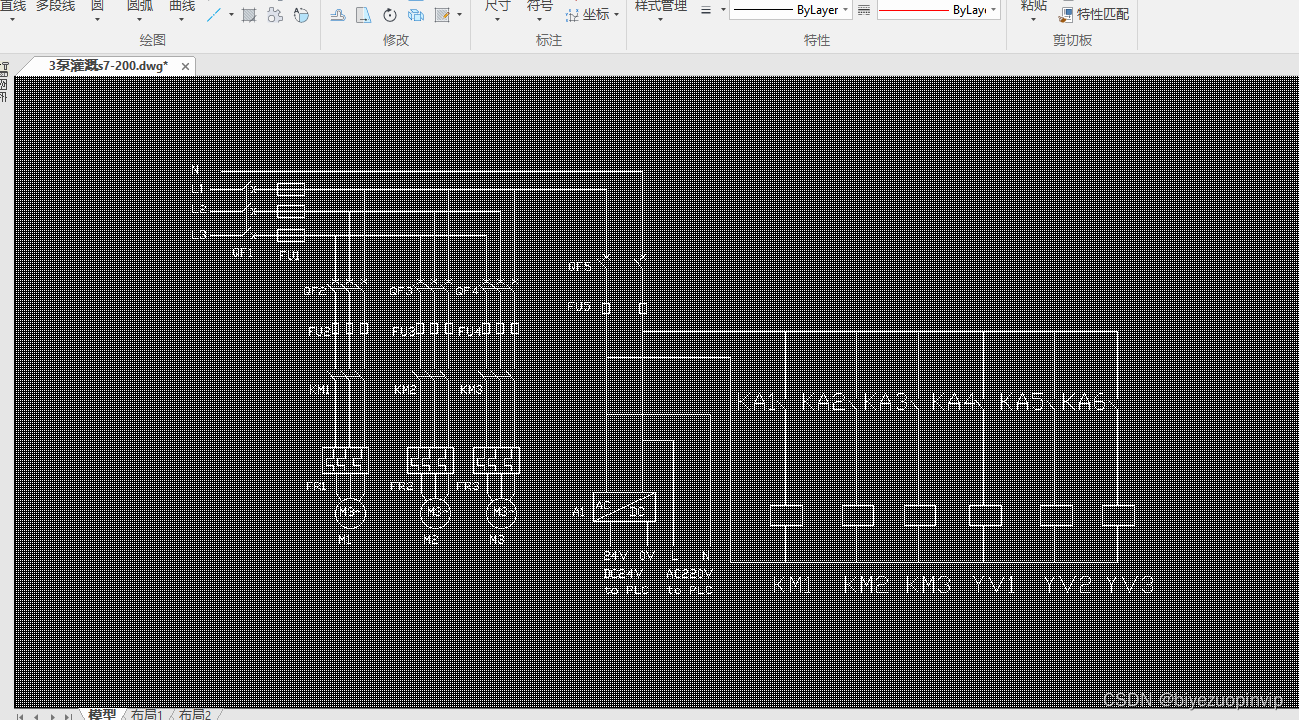Go to previous layout tab arrow
The image size is (1299, 720).
point(36,716)
